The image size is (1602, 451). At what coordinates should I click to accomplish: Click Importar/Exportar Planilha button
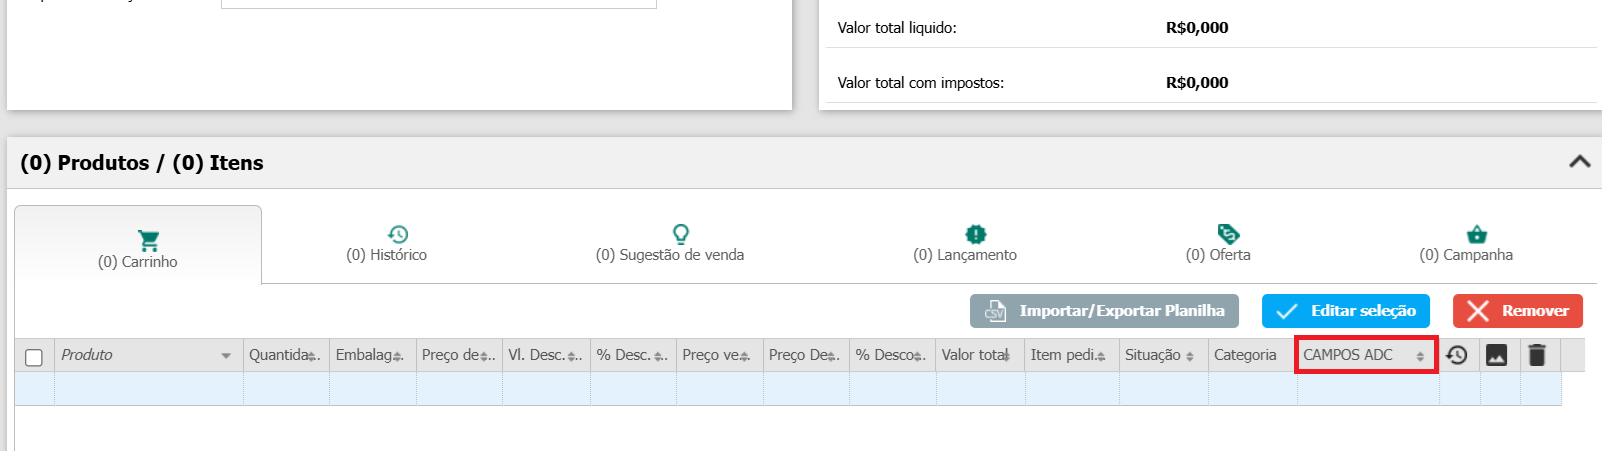click(1104, 311)
